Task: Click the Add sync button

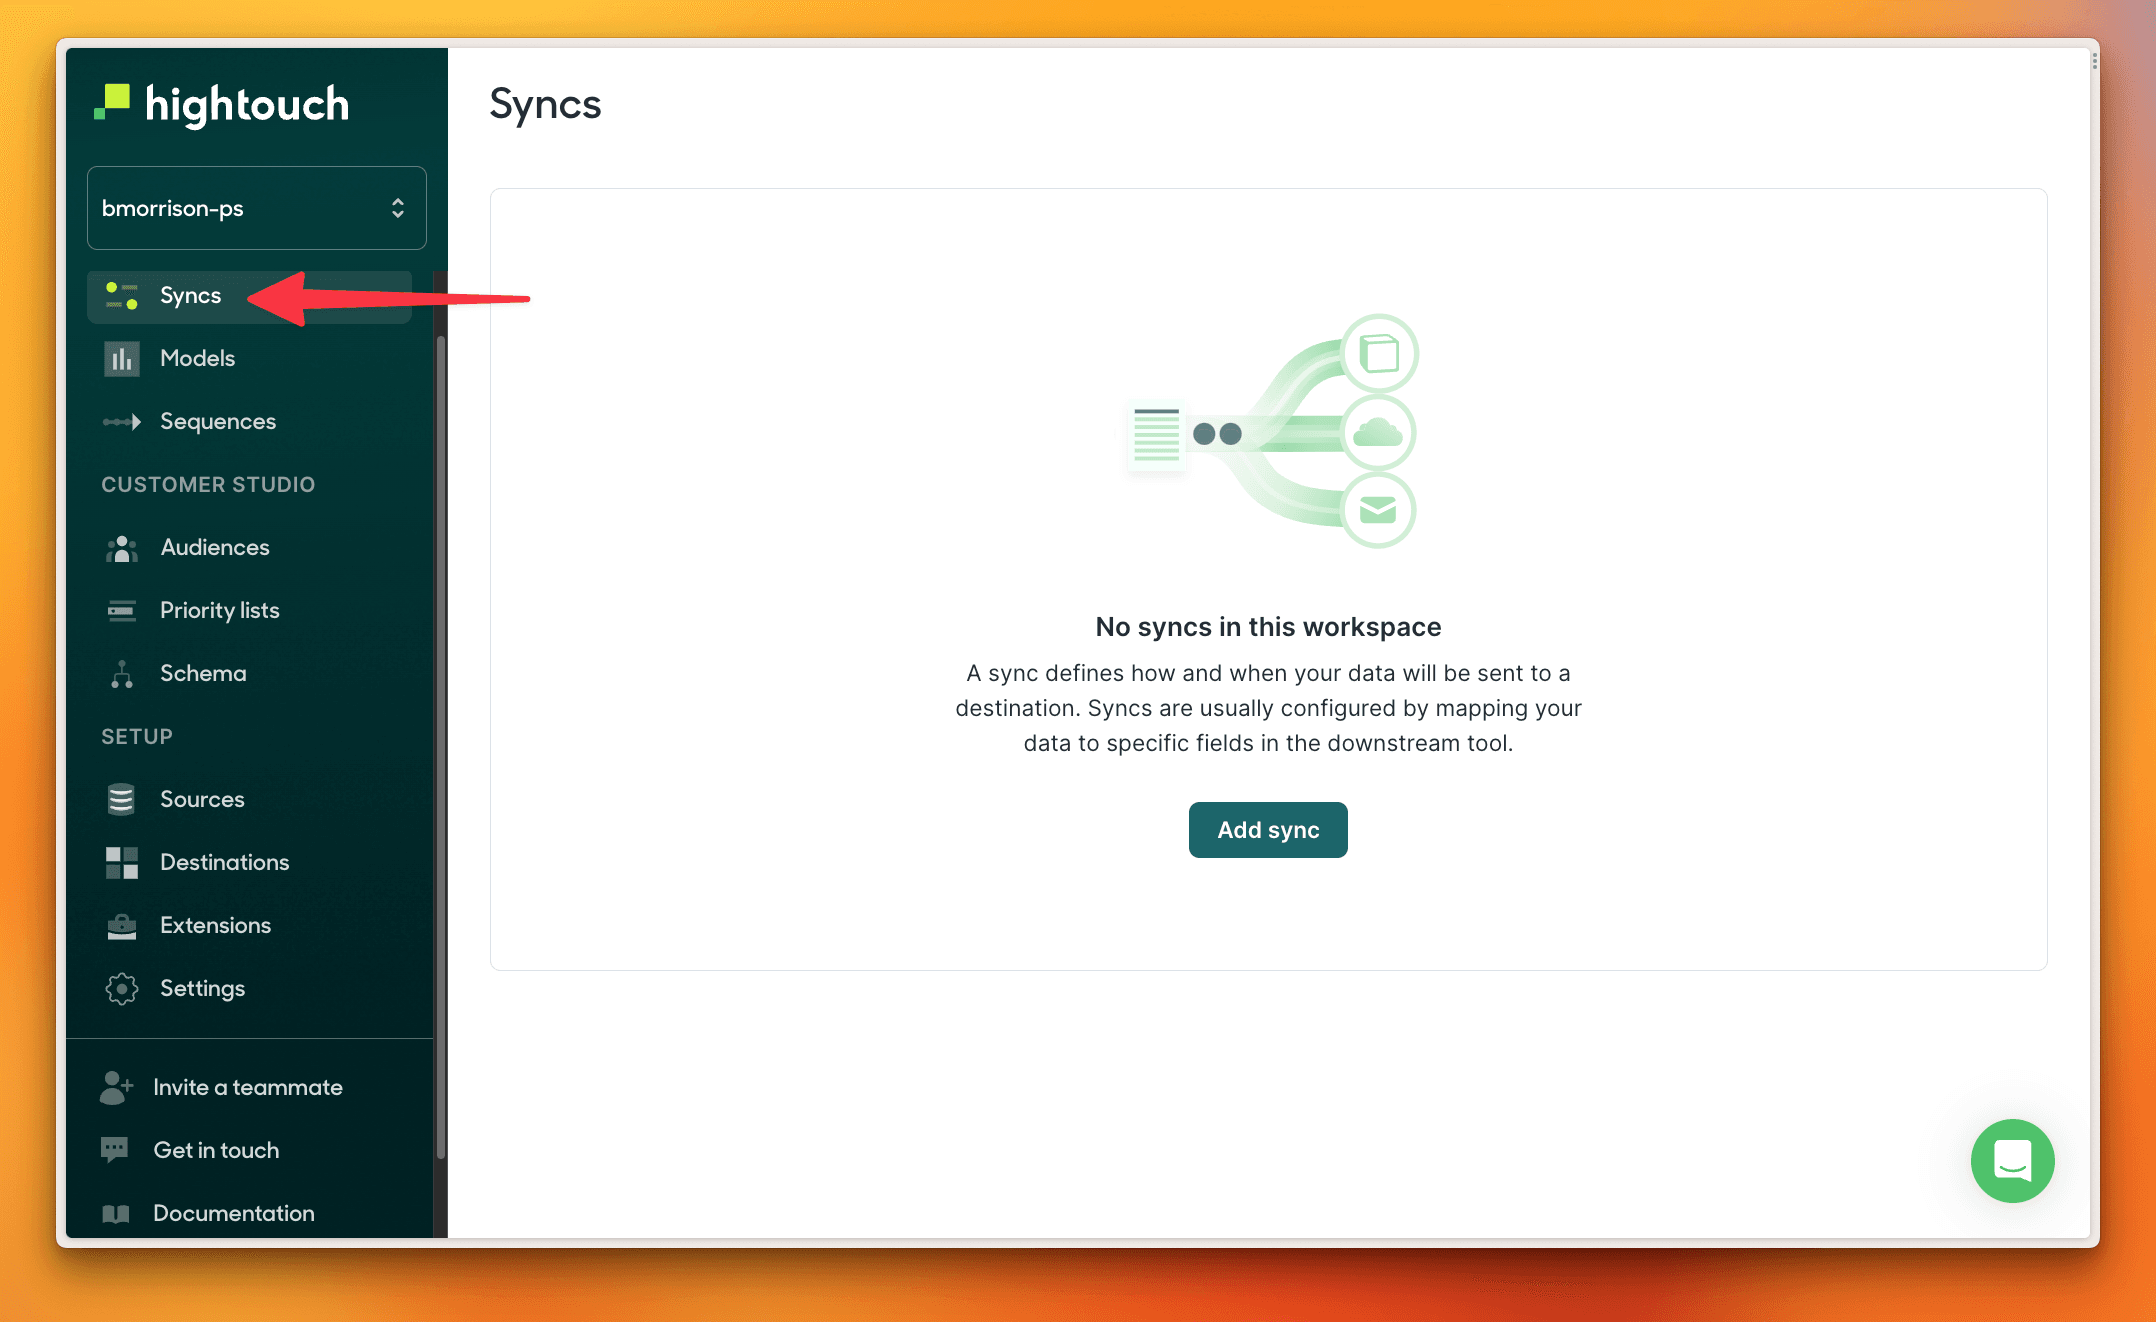Action: [x=1267, y=830]
